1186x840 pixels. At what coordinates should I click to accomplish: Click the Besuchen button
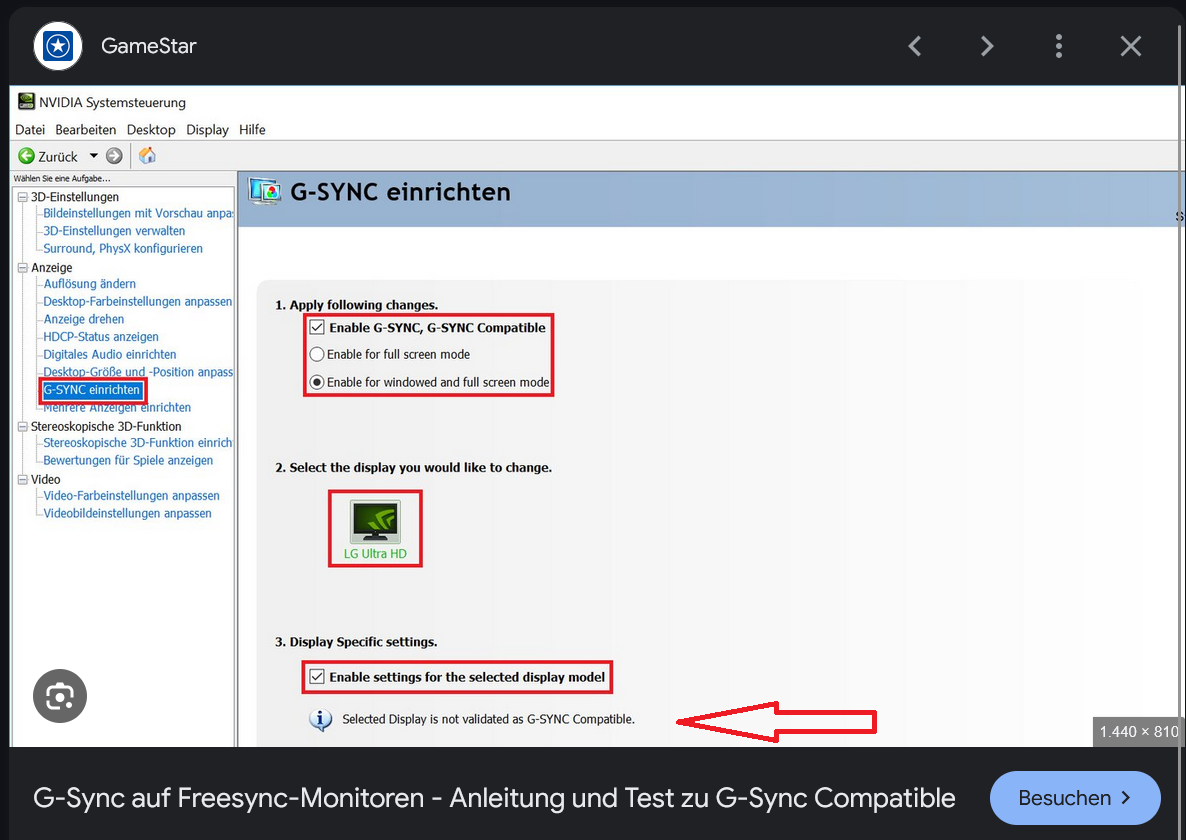(1075, 798)
